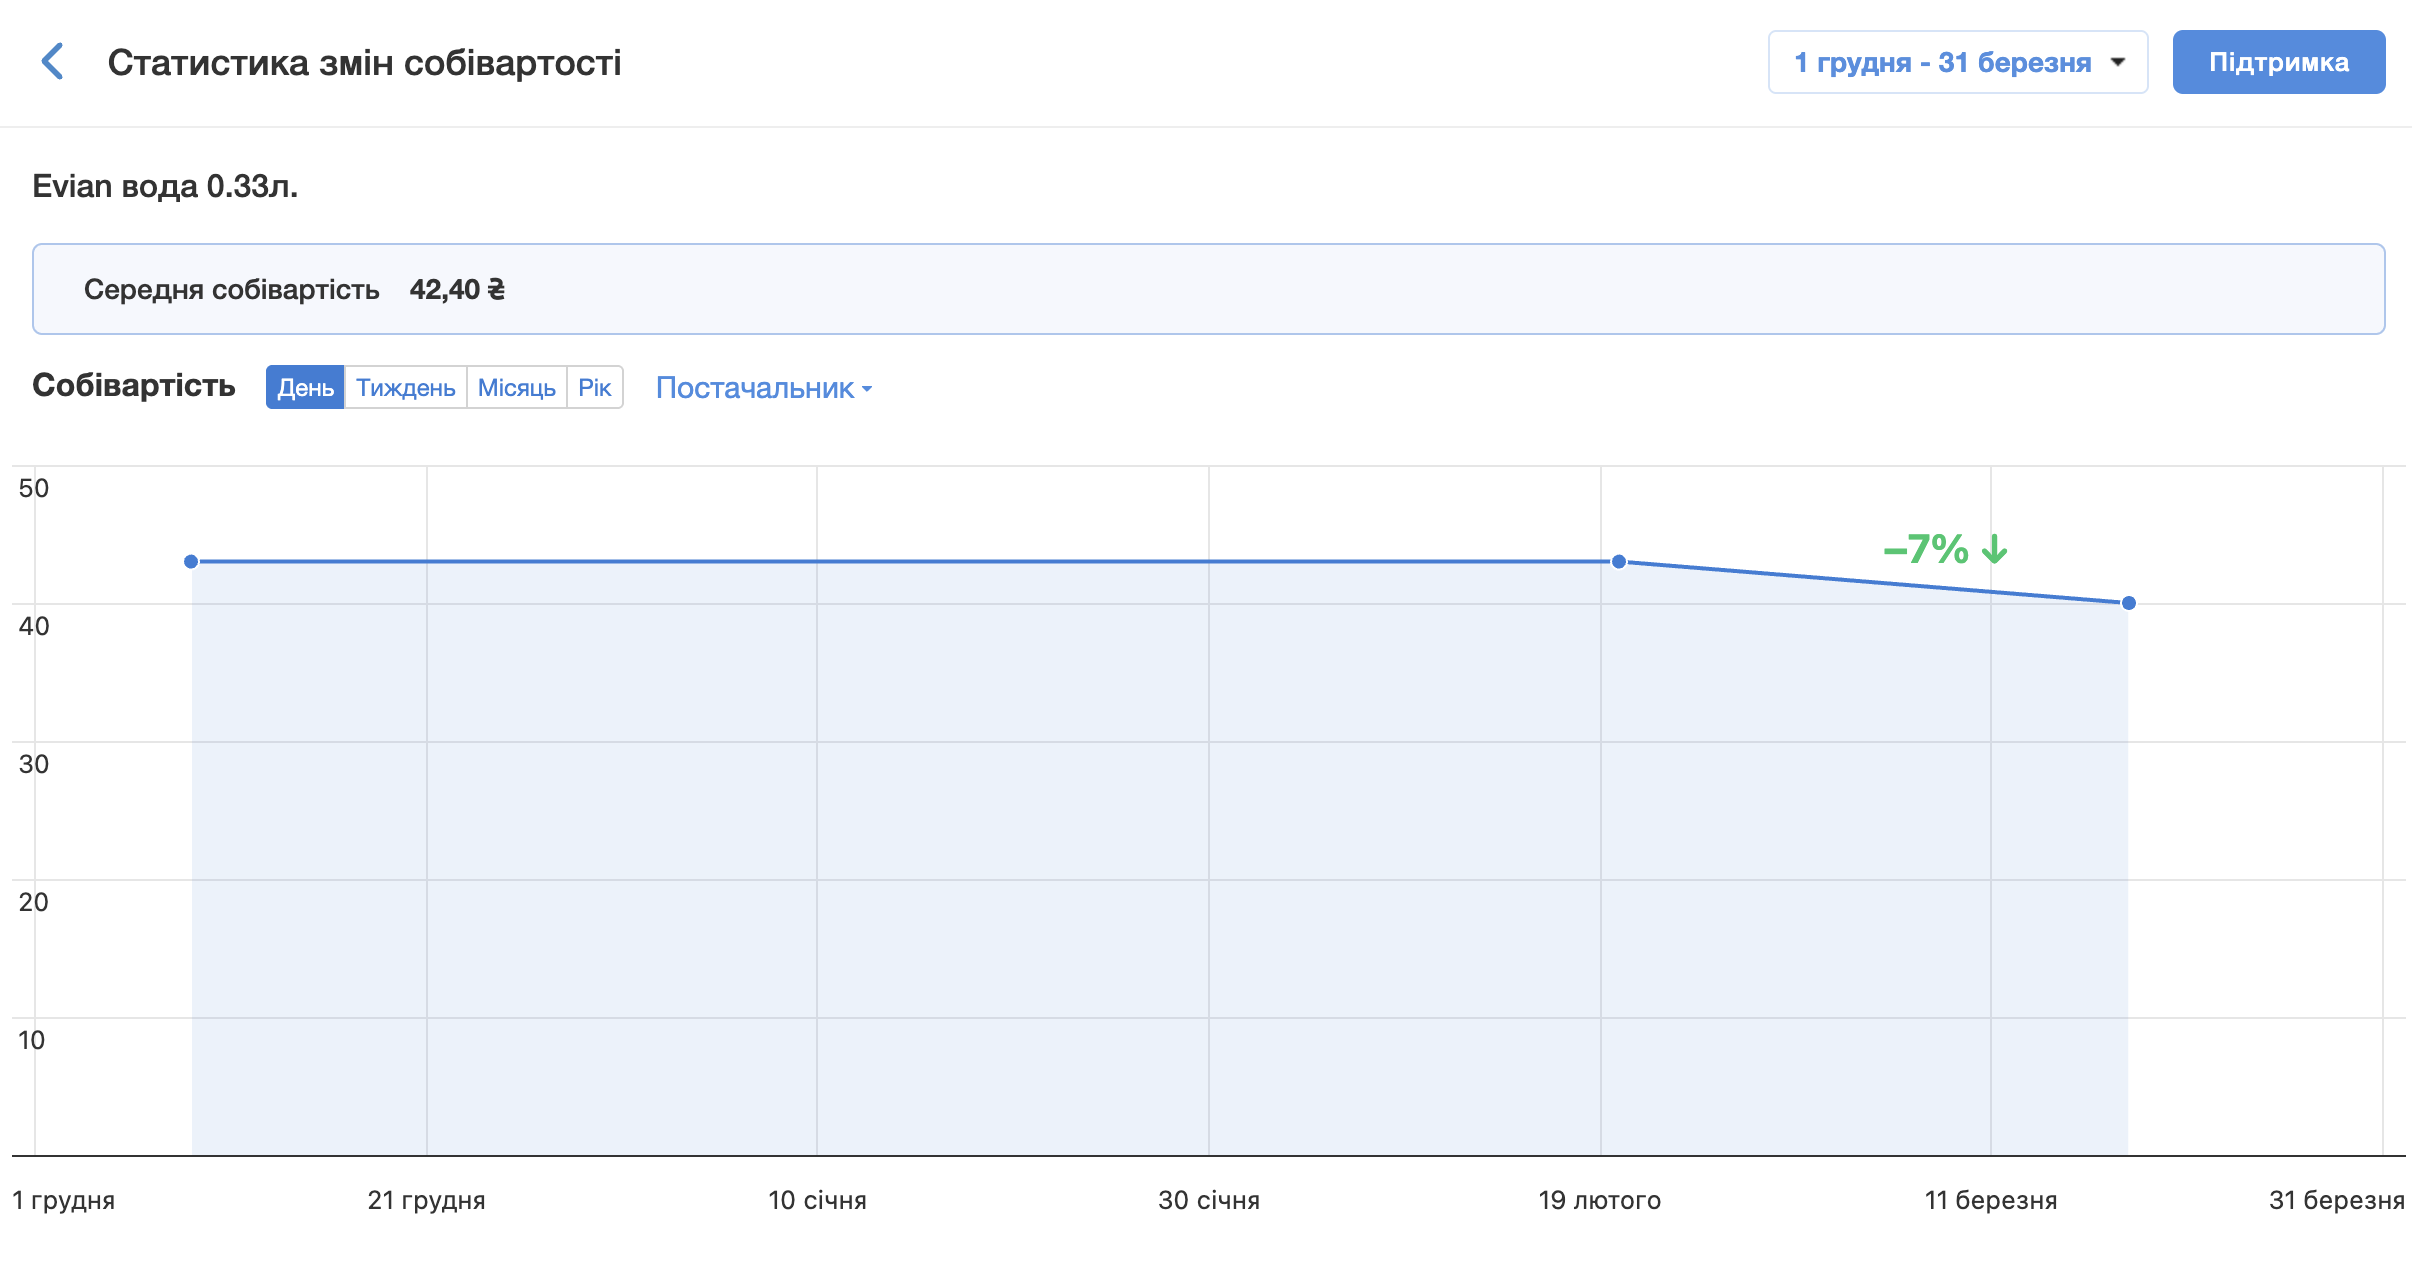The image size is (2412, 1272).
Task: Select the День period tab
Action: click(x=305, y=388)
